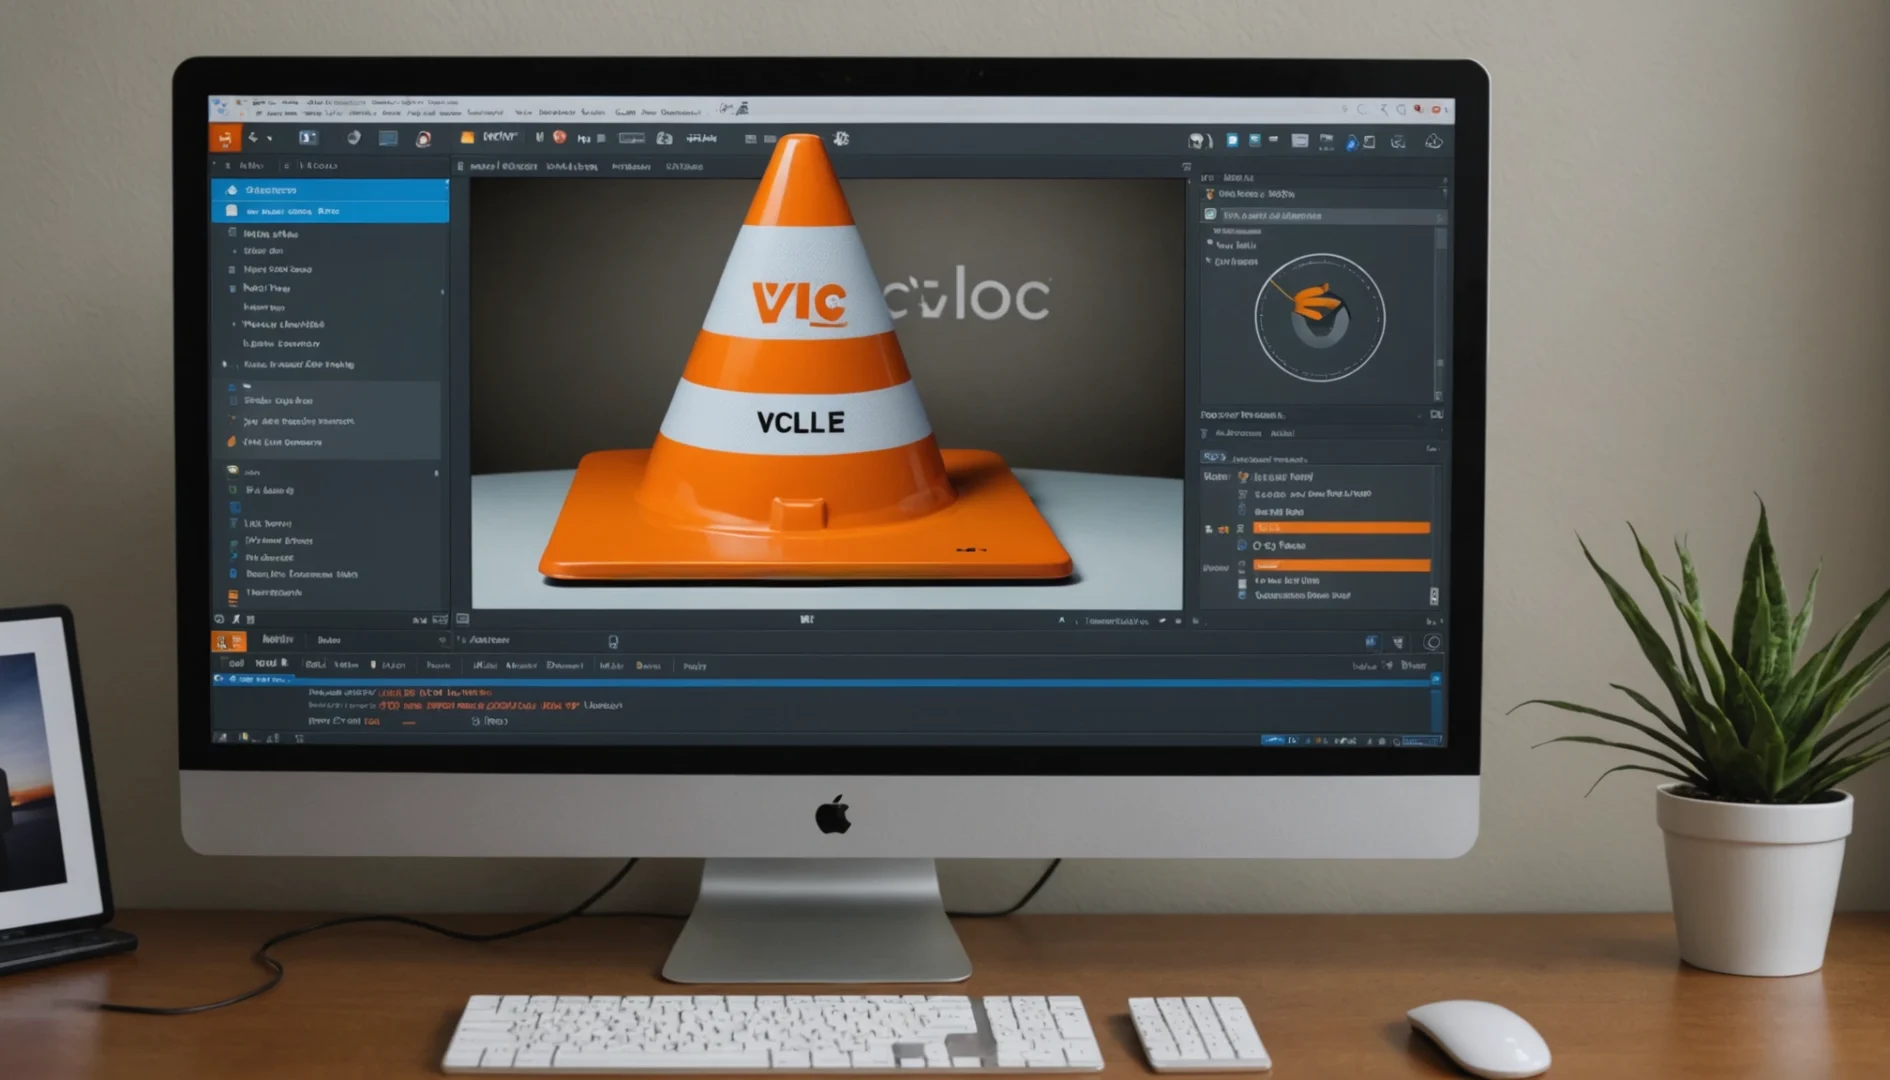The image size is (1890, 1080).
Task: Click the blue square icon in the top toolbar's left group
Action: 308,138
